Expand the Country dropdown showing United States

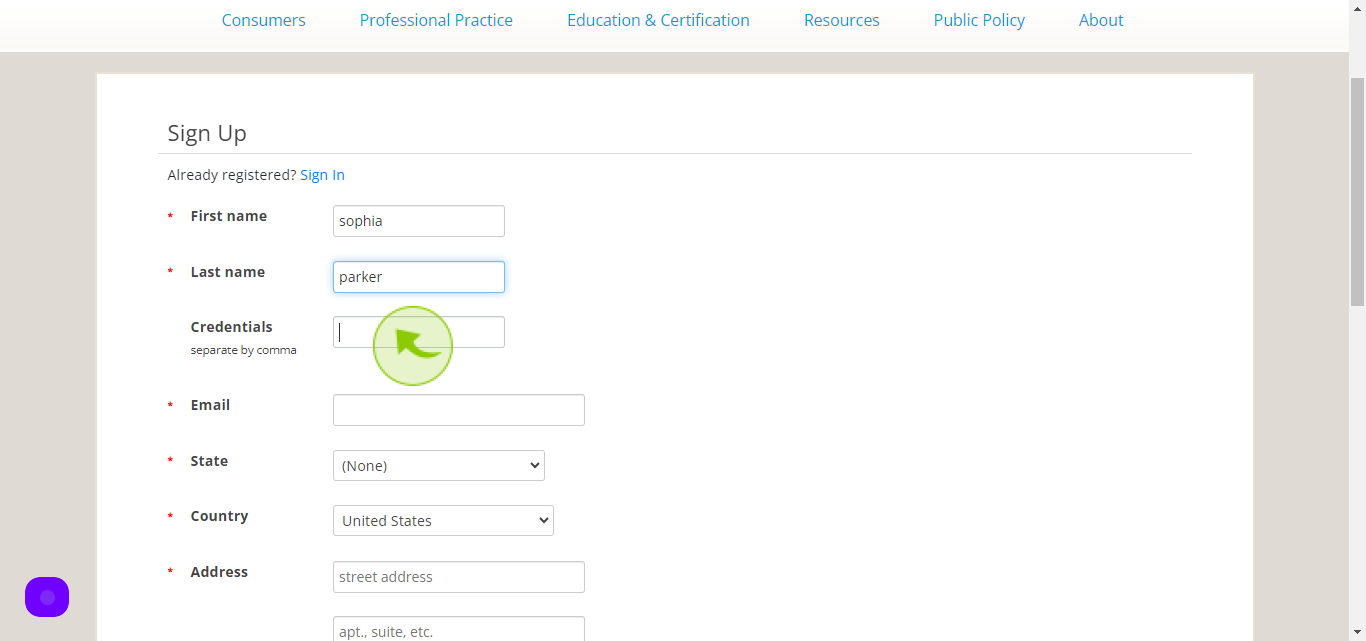[x=443, y=520]
